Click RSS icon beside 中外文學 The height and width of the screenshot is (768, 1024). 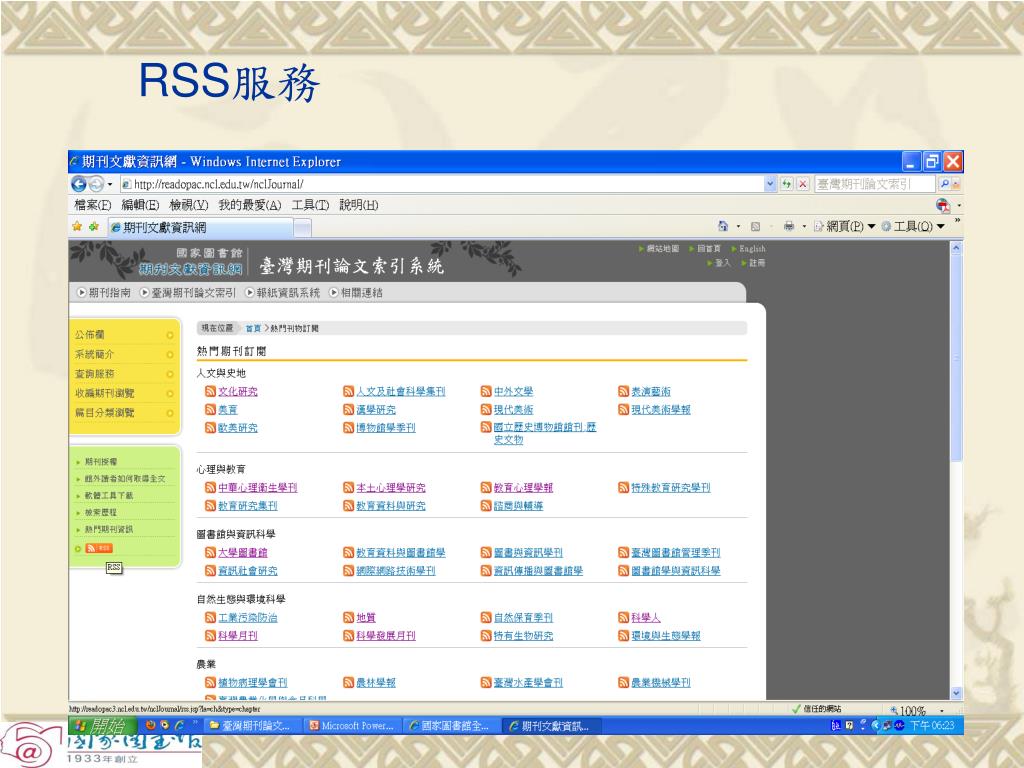486,391
